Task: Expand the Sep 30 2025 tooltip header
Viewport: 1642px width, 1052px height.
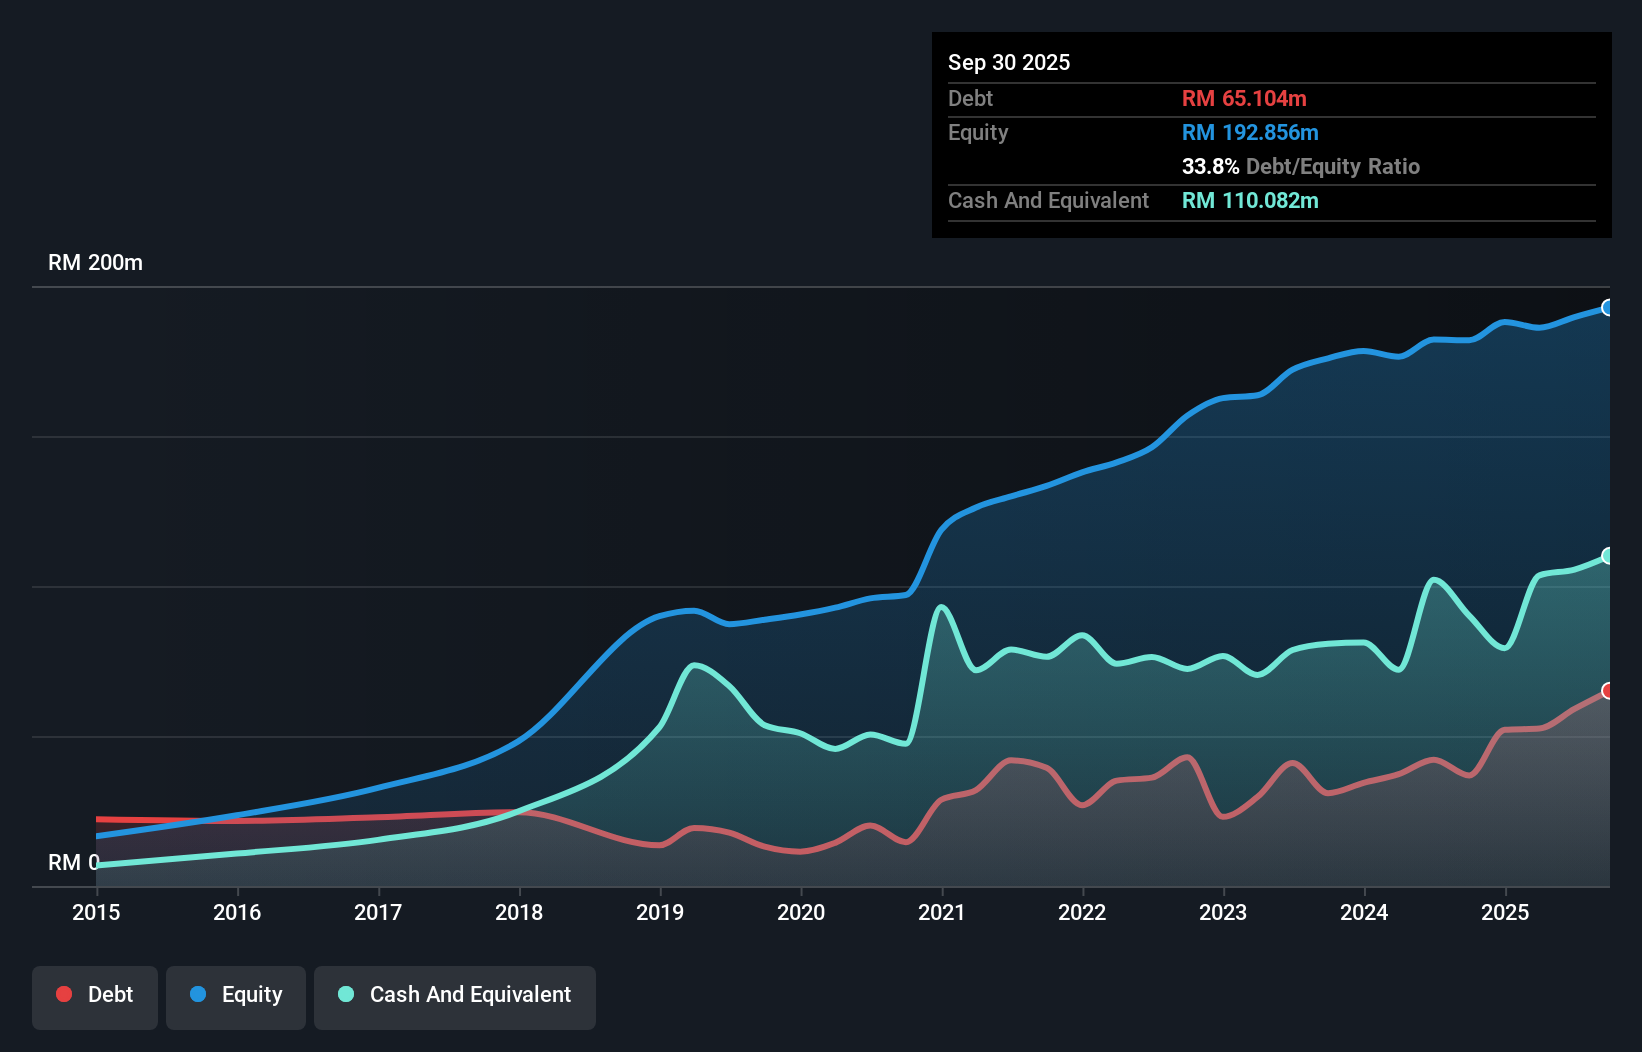Action: coord(1009,62)
